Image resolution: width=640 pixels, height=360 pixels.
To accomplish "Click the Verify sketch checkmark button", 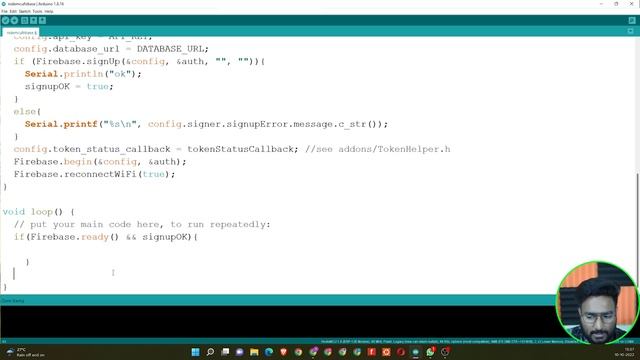I will 5,20.
